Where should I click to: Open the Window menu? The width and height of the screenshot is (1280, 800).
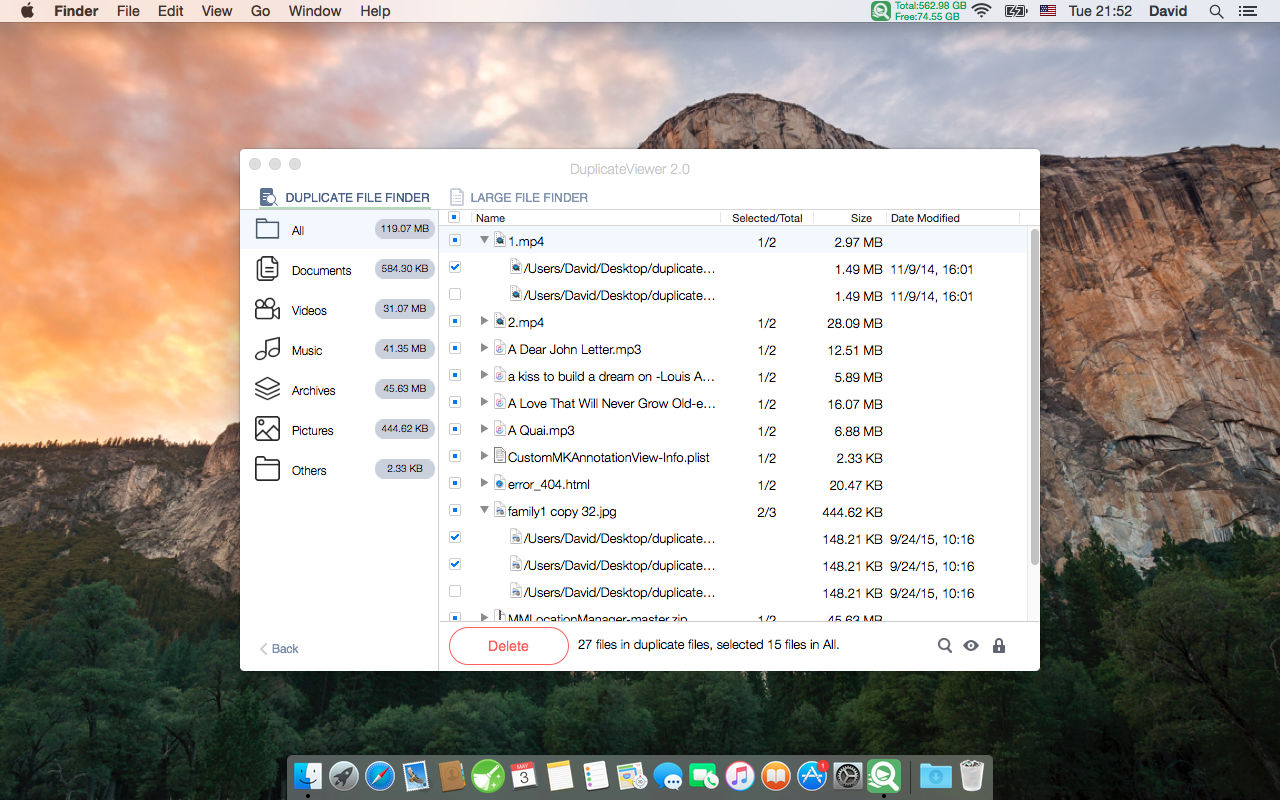(315, 11)
